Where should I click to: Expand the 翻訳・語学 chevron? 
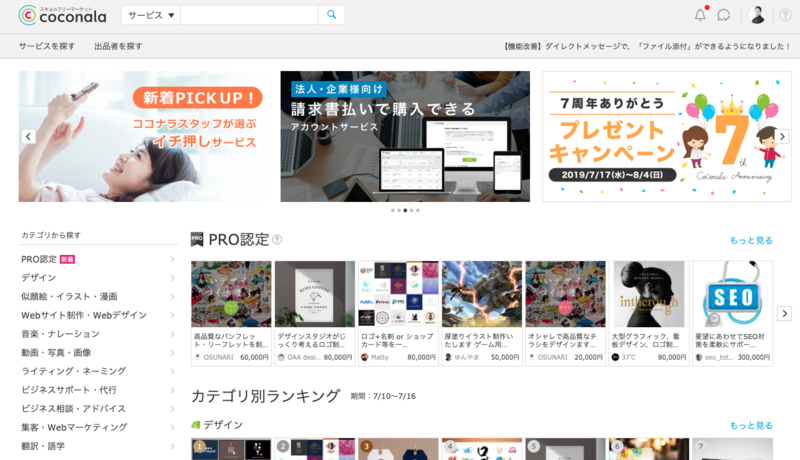(x=172, y=446)
